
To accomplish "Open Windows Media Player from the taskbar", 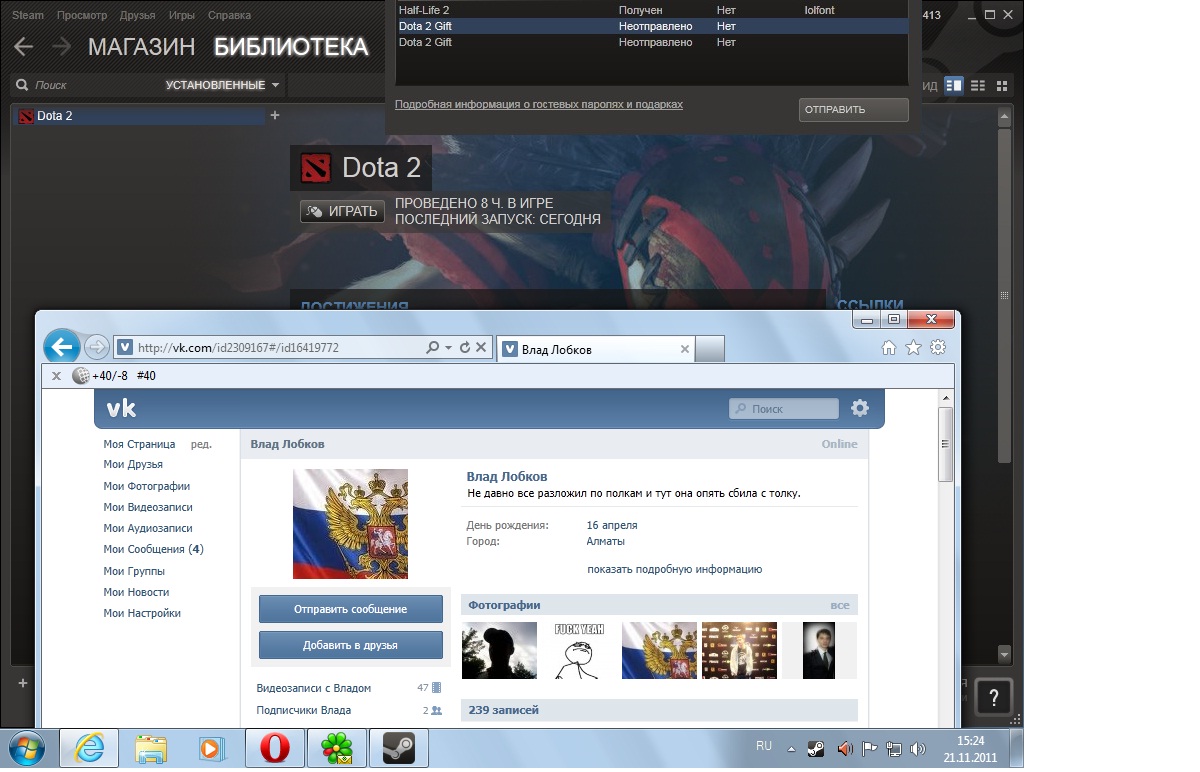I will (x=212, y=747).
